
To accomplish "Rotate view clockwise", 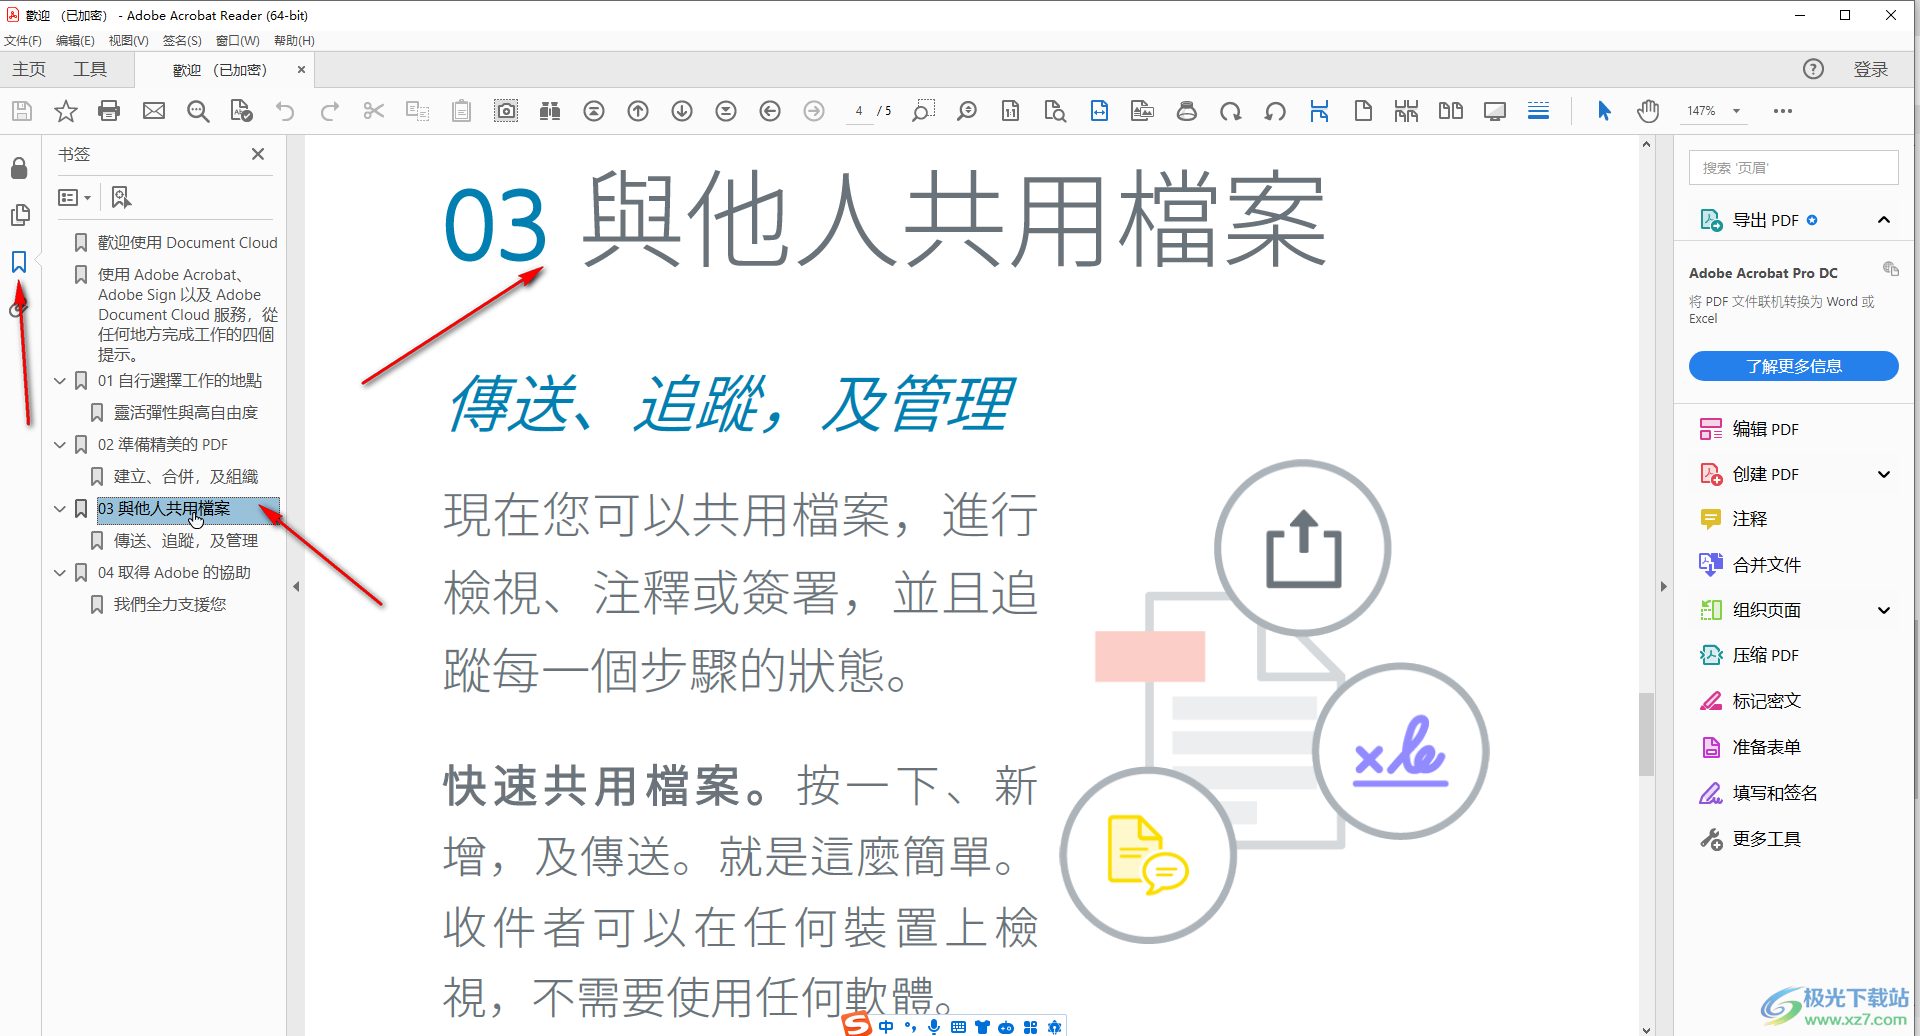I will click(x=1231, y=111).
